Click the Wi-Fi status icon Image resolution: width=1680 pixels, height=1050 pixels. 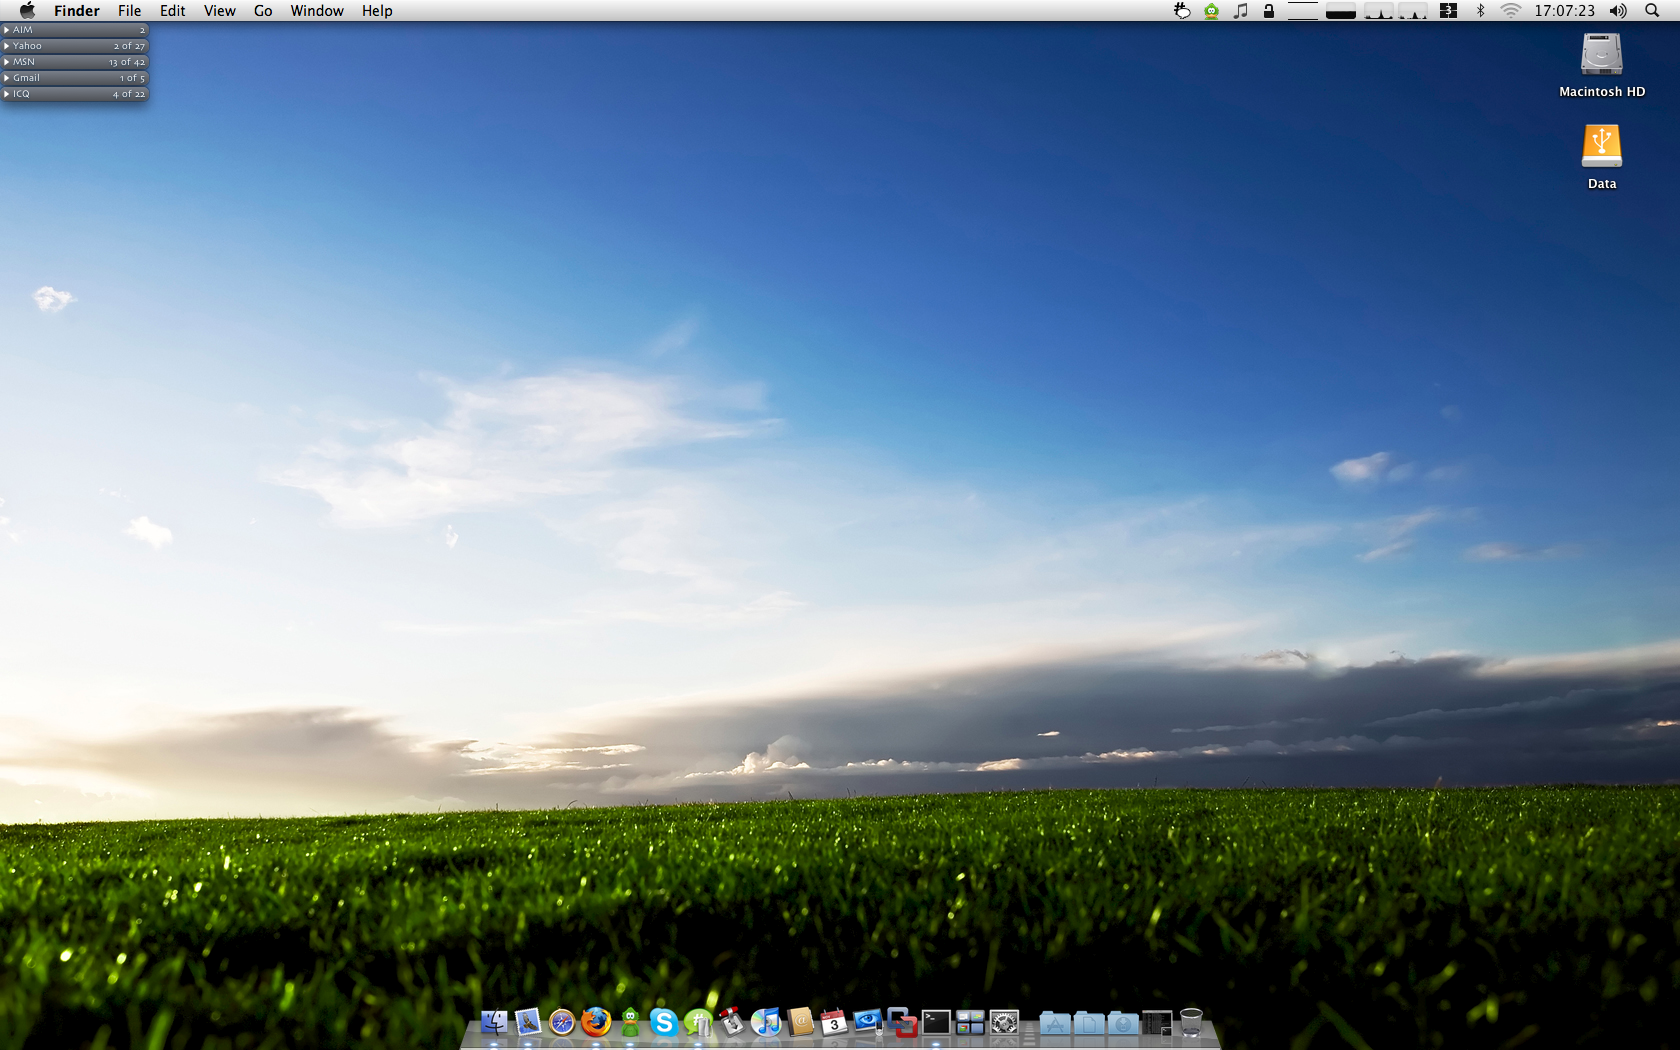[1510, 11]
